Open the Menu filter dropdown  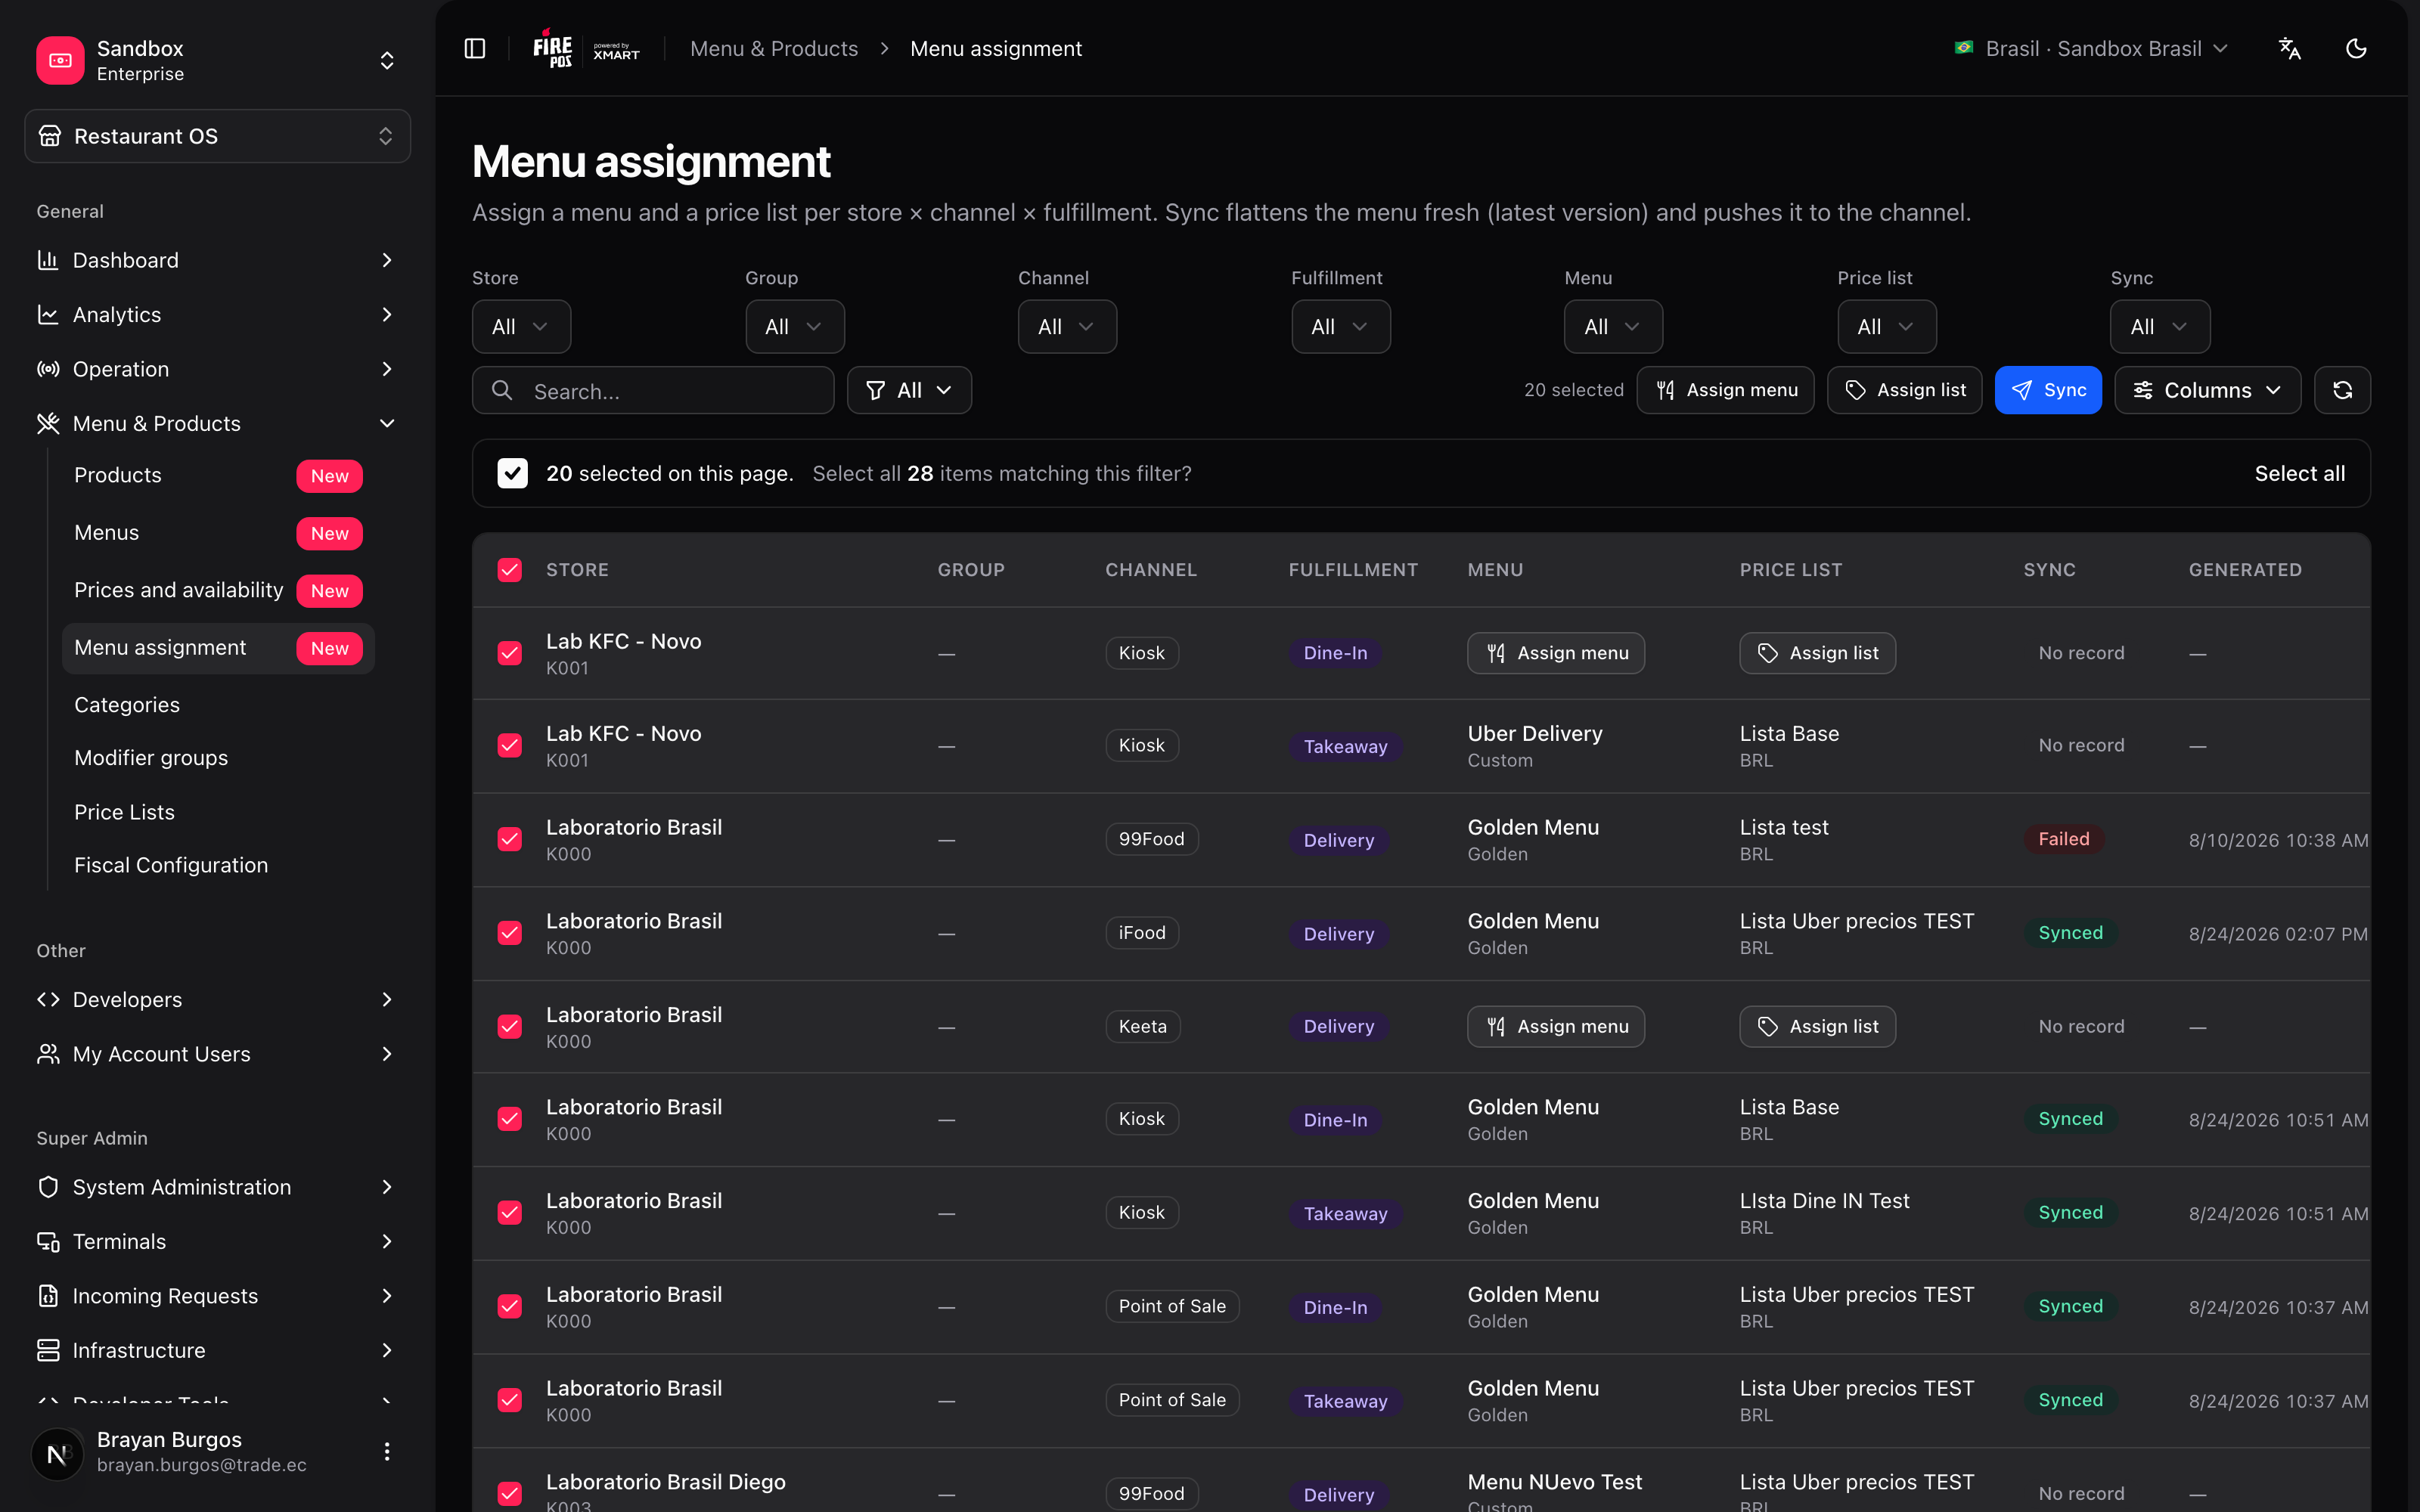click(x=1613, y=327)
